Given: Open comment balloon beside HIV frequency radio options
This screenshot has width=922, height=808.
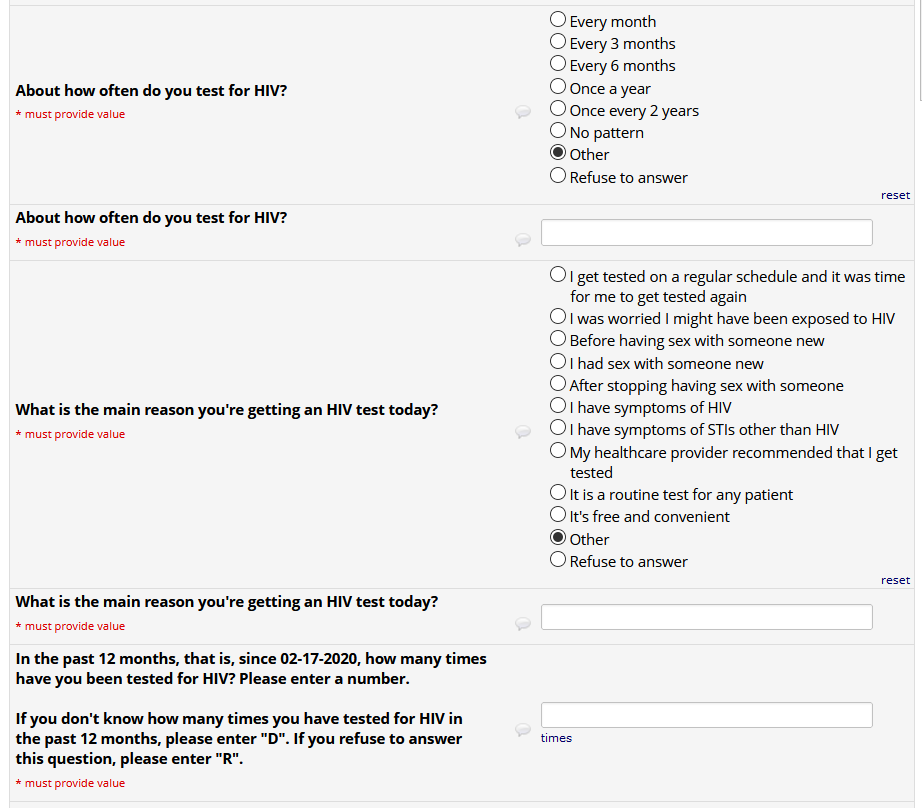Looking at the screenshot, I should 522,112.
